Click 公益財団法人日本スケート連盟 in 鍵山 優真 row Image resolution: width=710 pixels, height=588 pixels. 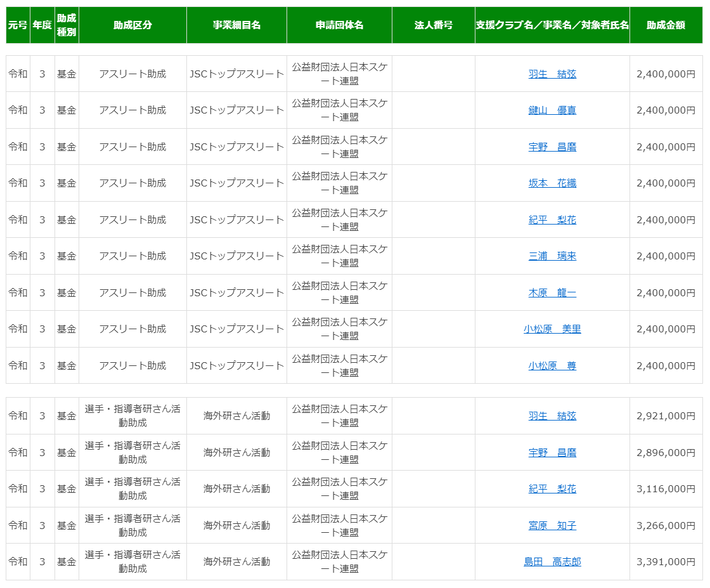tap(339, 110)
